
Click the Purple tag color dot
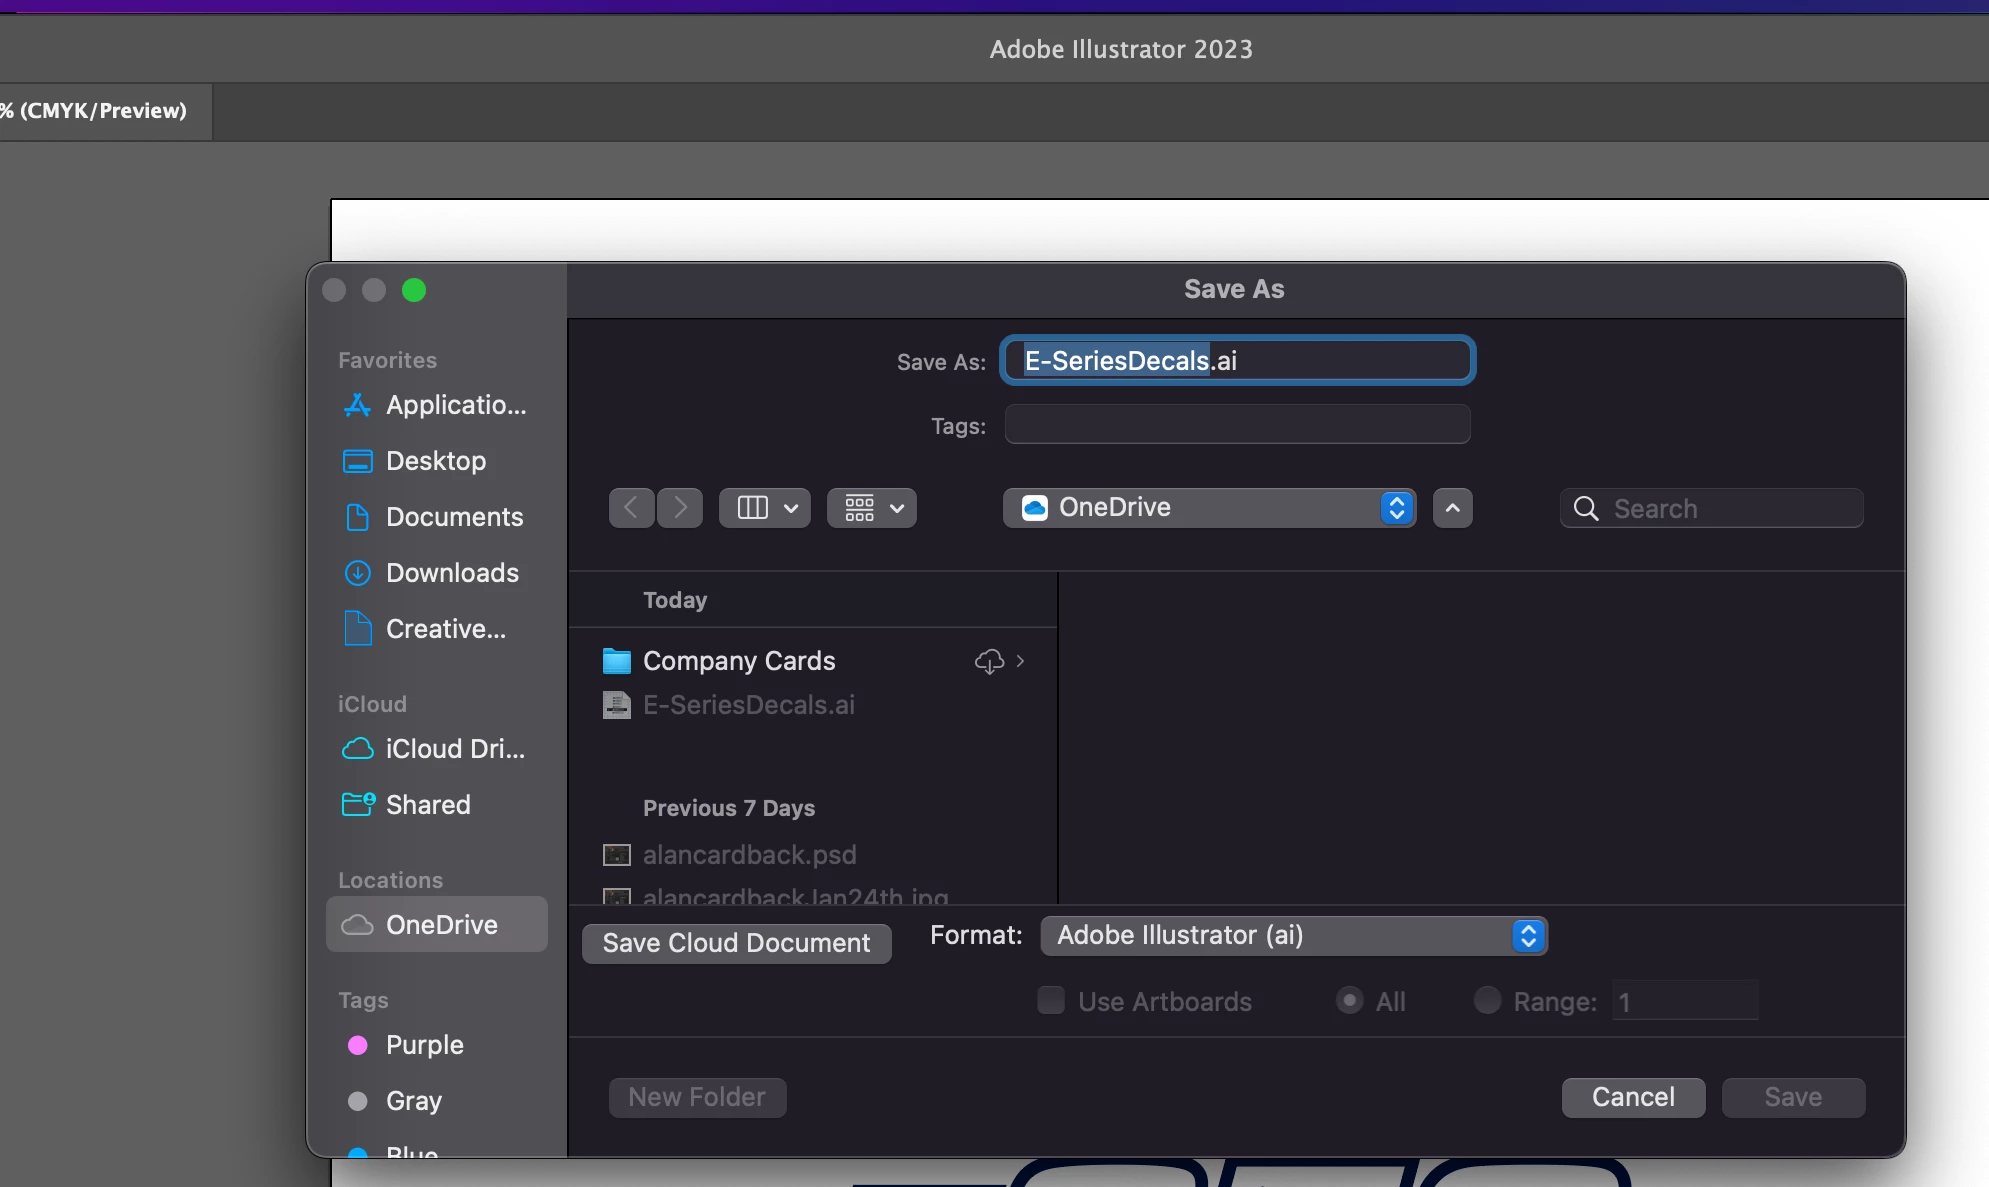(x=357, y=1045)
